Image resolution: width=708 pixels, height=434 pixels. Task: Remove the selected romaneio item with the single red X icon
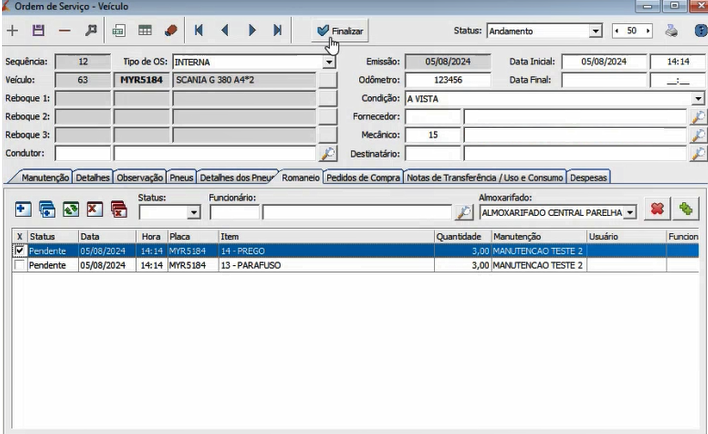pos(95,210)
